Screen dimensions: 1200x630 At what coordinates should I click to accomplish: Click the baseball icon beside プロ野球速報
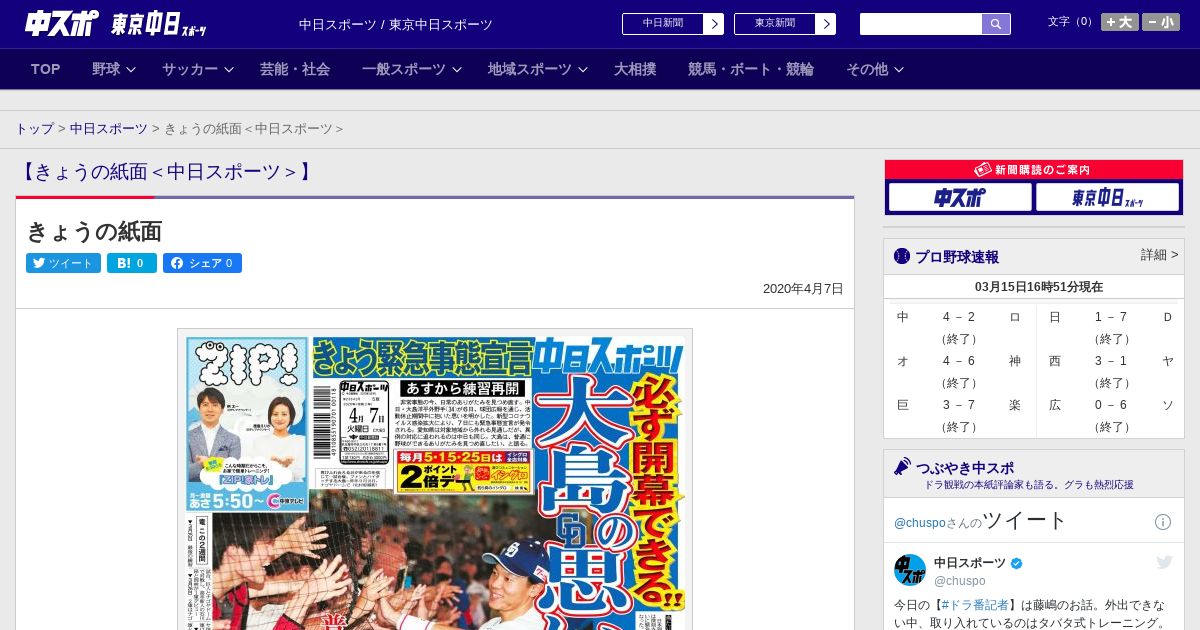tap(902, 256)
